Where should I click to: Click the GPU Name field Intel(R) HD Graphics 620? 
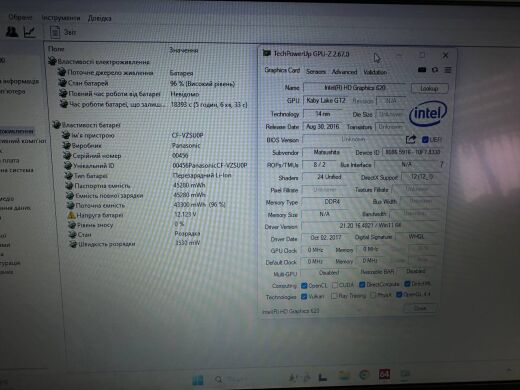[x=354, y=88]
